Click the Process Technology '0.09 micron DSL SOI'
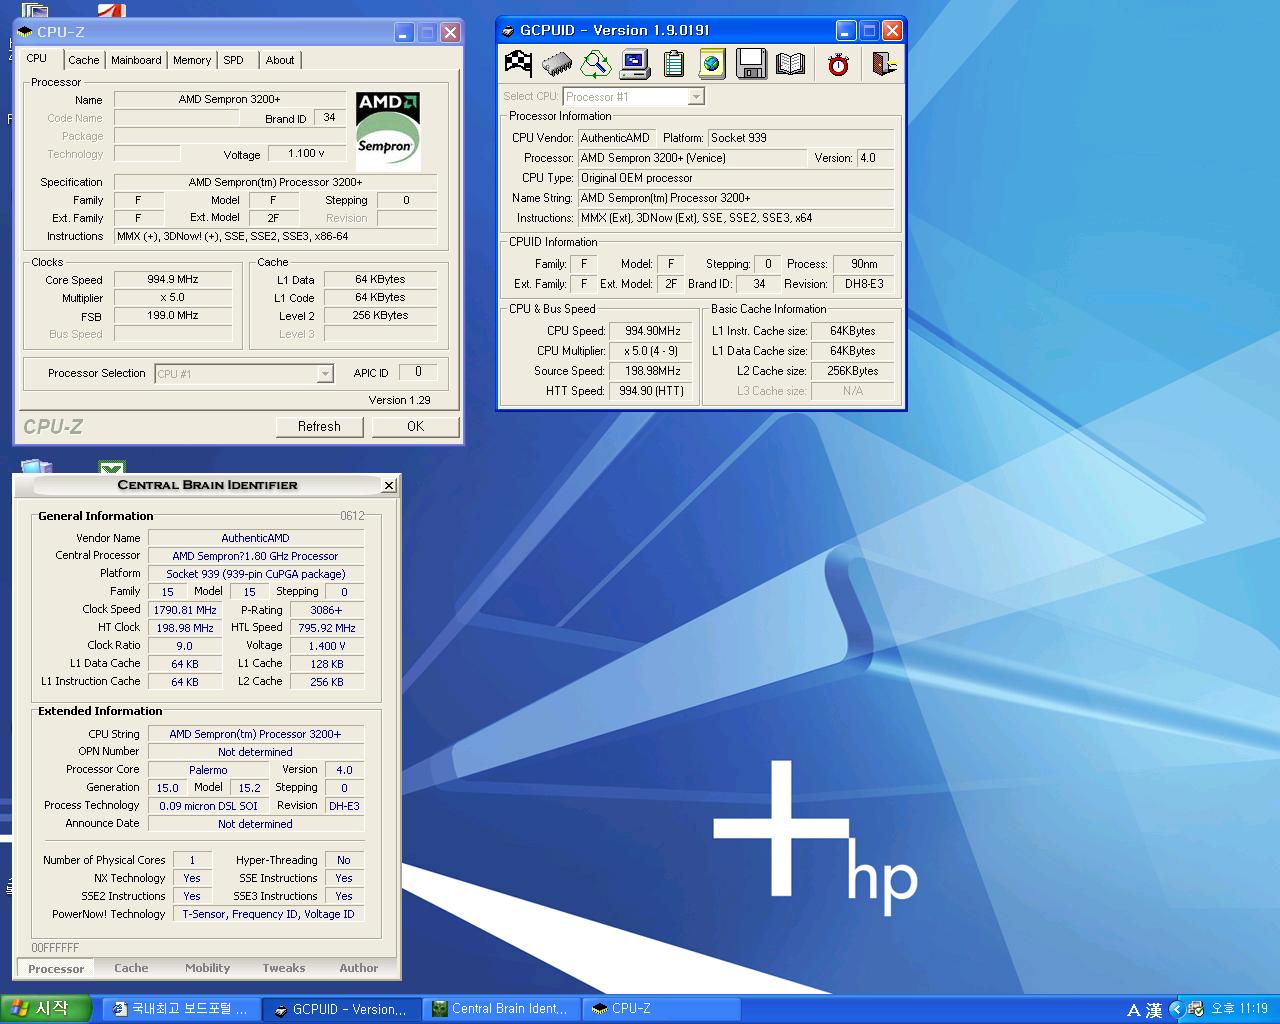 208,806
